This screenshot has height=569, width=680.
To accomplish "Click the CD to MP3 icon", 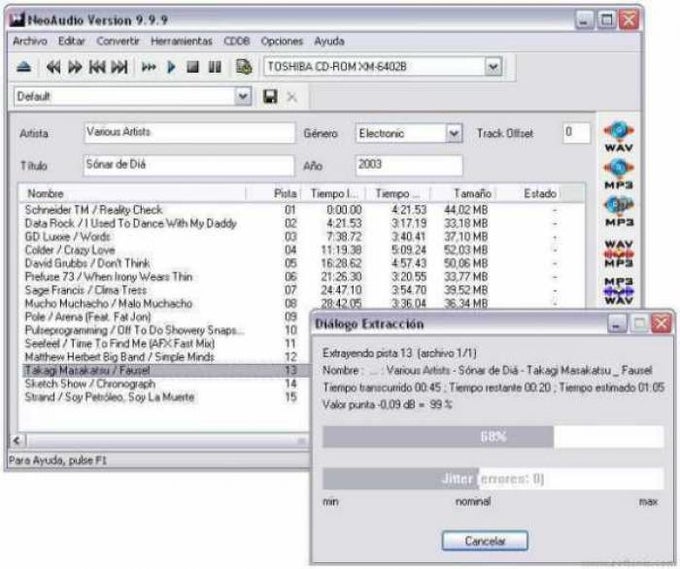I will pos(619,173).
